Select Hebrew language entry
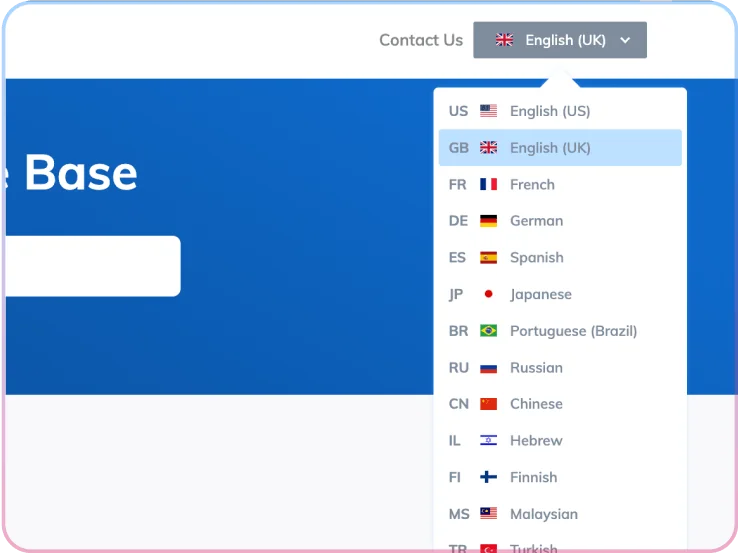 [x=560, y=441]
